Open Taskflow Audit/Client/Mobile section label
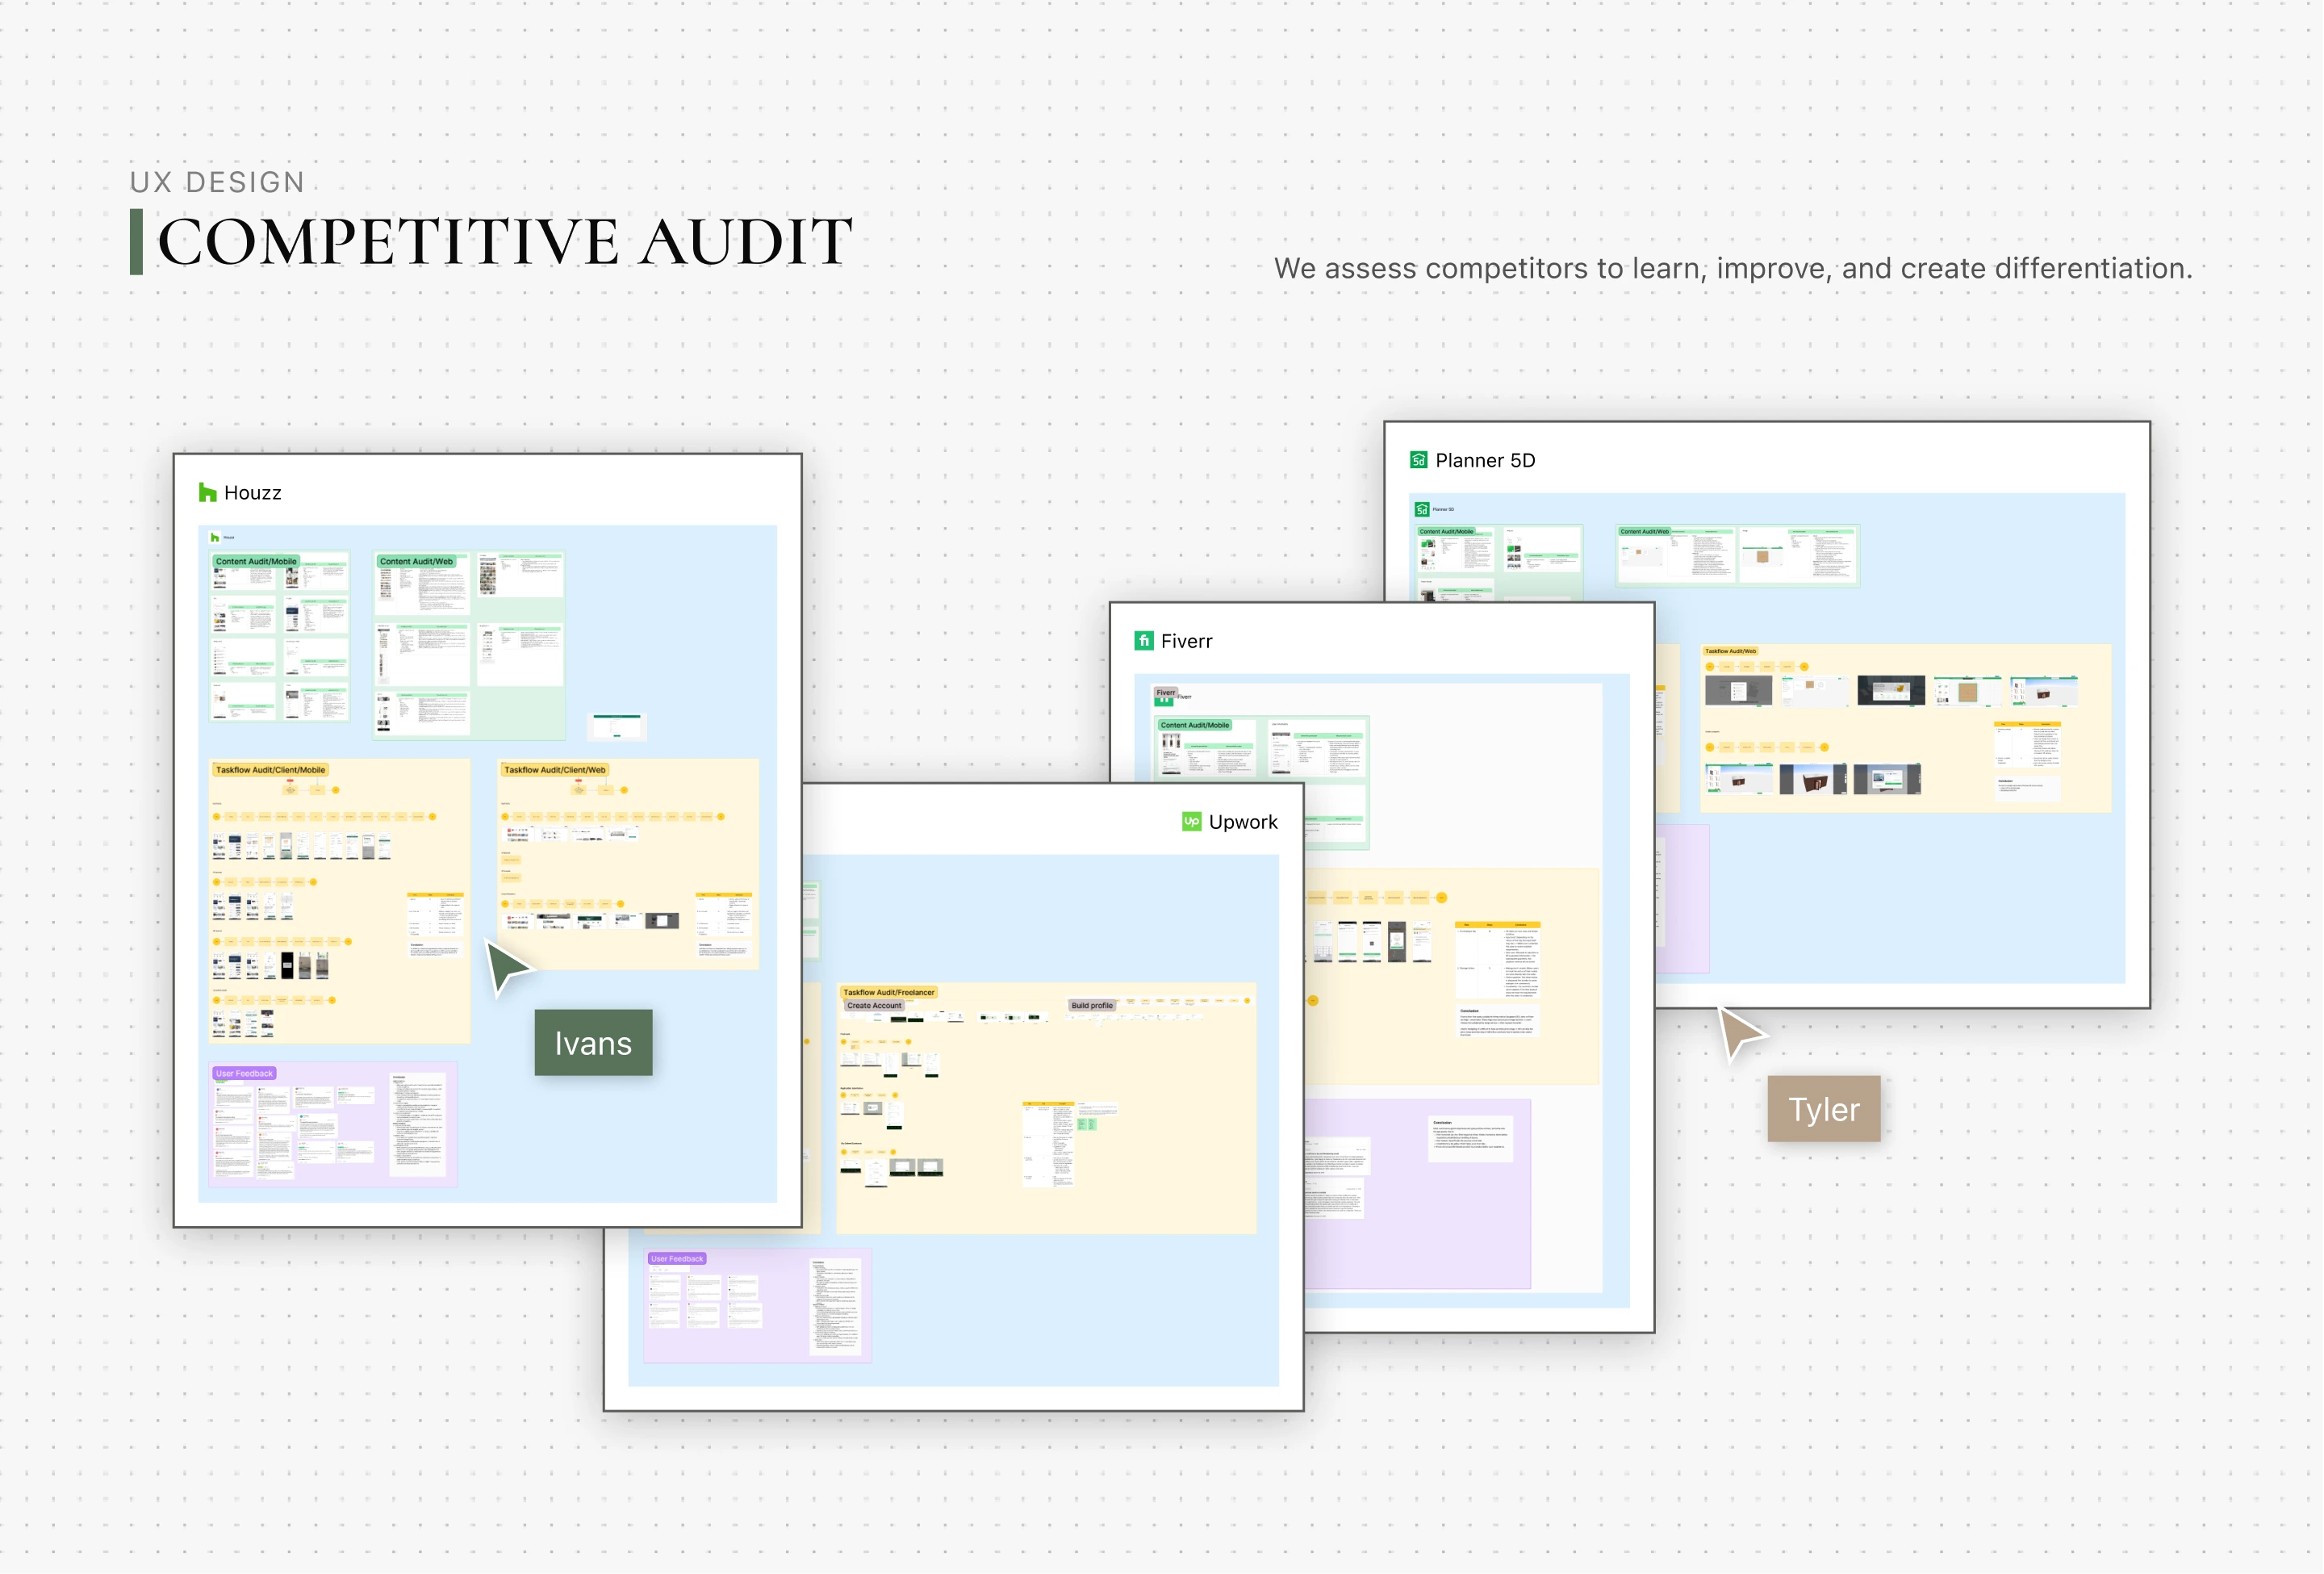This screenshot has height=1574, width=2324. [270, 770]
